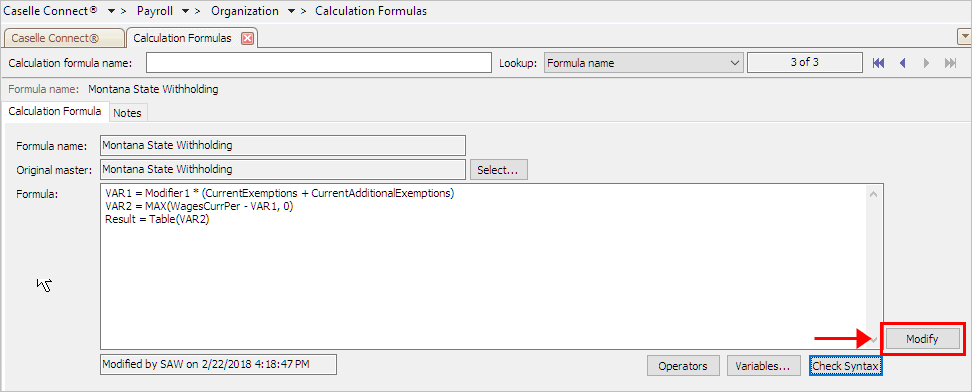Go to the last formula record

(950, 63)
